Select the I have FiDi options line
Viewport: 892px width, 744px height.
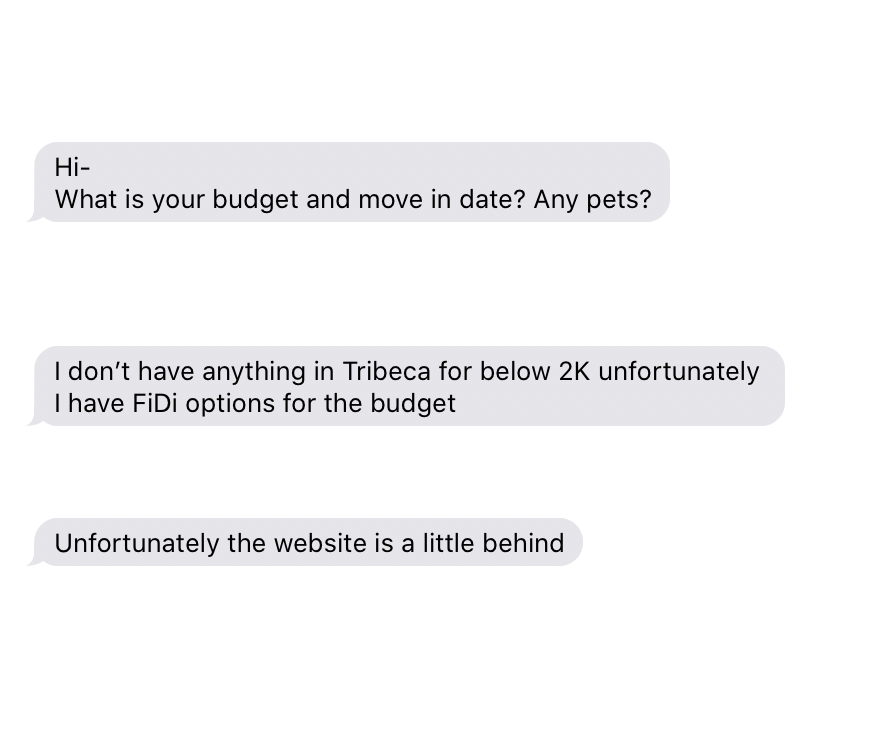(255, 404)
